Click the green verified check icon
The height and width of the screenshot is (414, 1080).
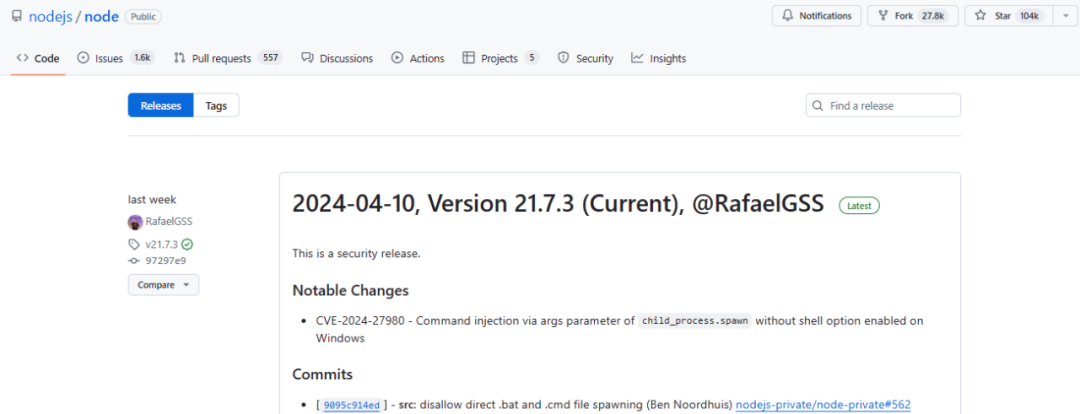click(x=187, y=244)
